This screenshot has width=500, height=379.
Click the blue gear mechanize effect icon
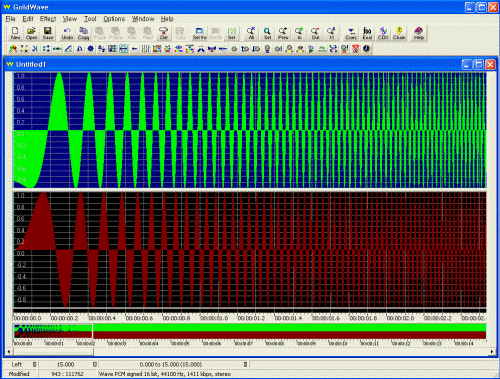[x=90, y=49]
